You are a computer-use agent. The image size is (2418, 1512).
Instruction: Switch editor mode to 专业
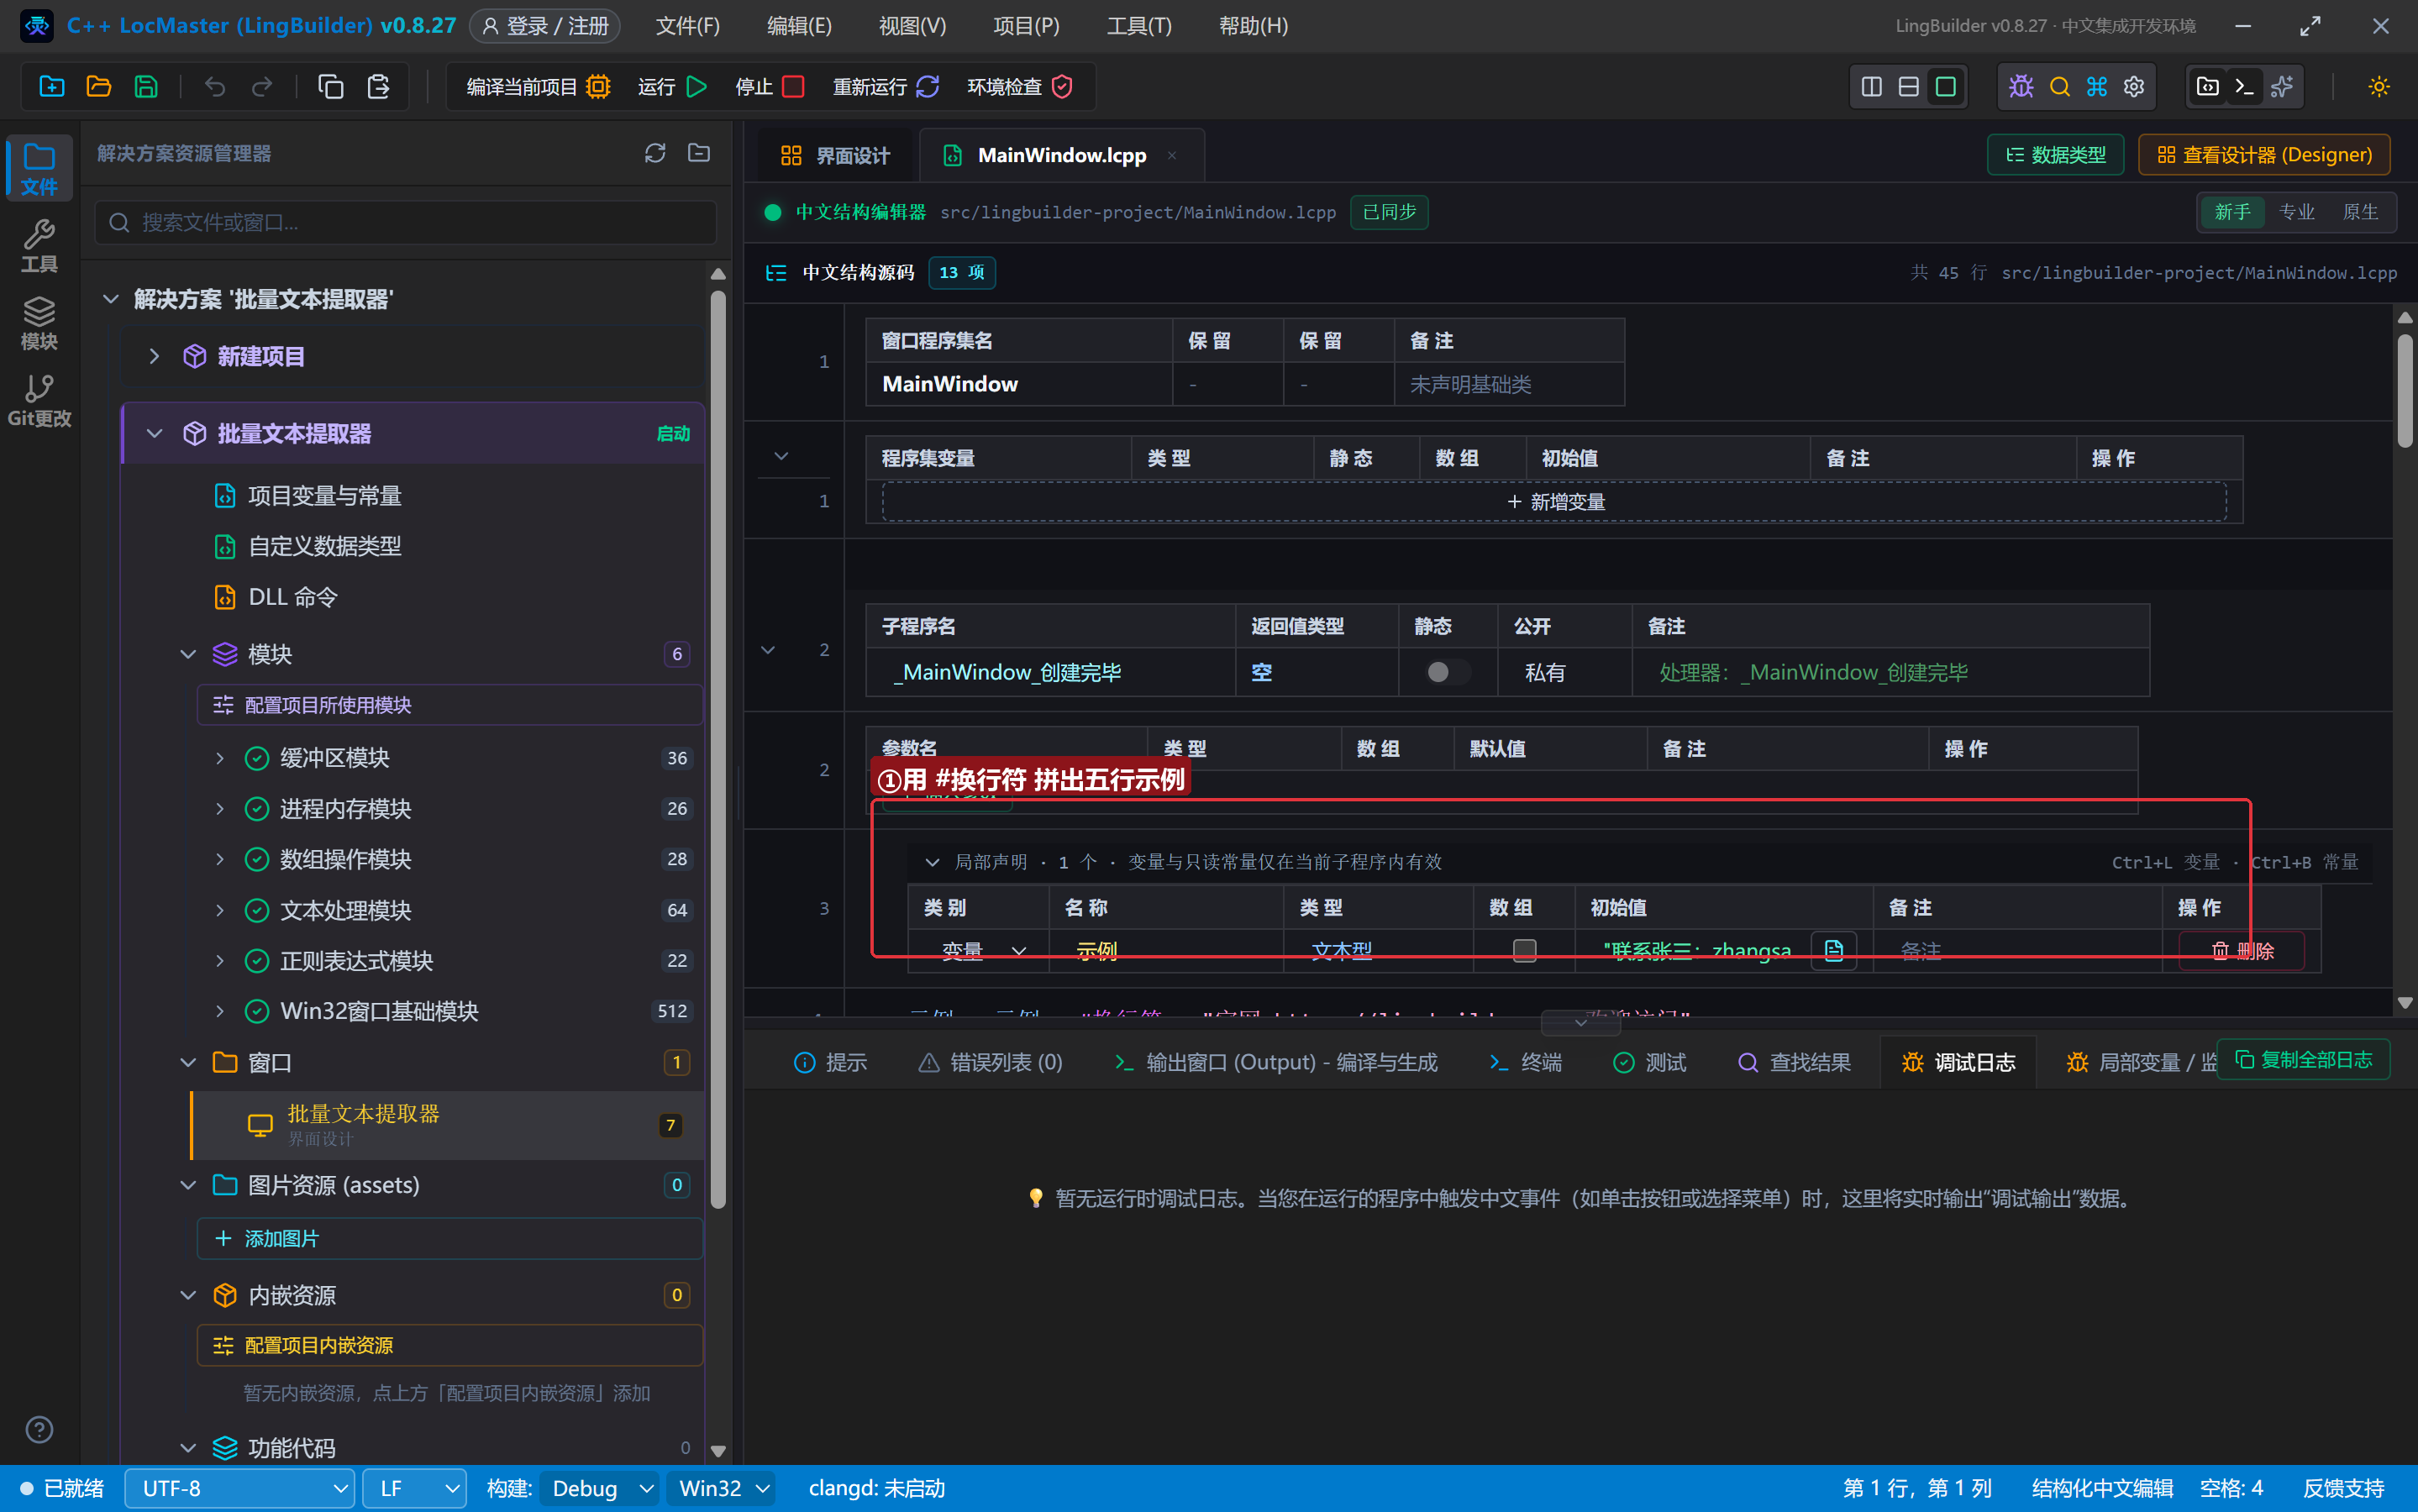click(2296, 212)
